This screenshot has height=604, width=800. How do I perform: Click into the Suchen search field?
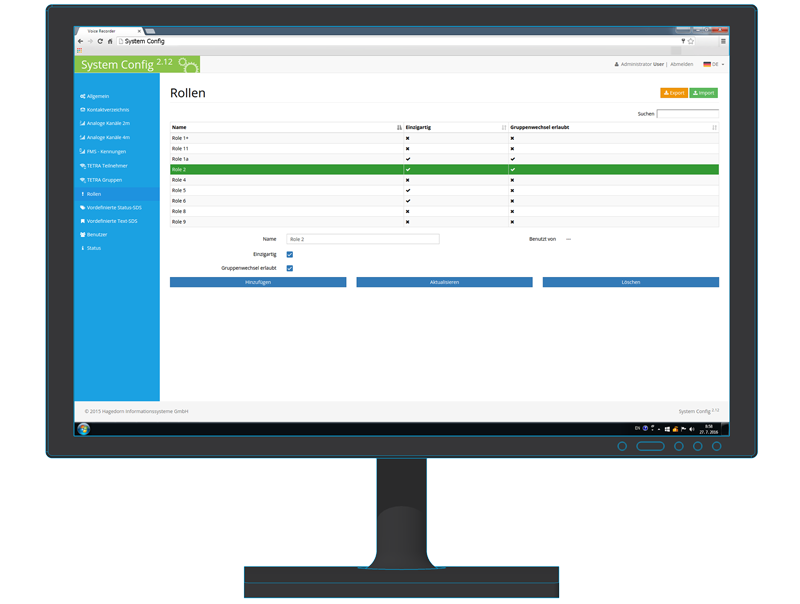pos(687,114)
